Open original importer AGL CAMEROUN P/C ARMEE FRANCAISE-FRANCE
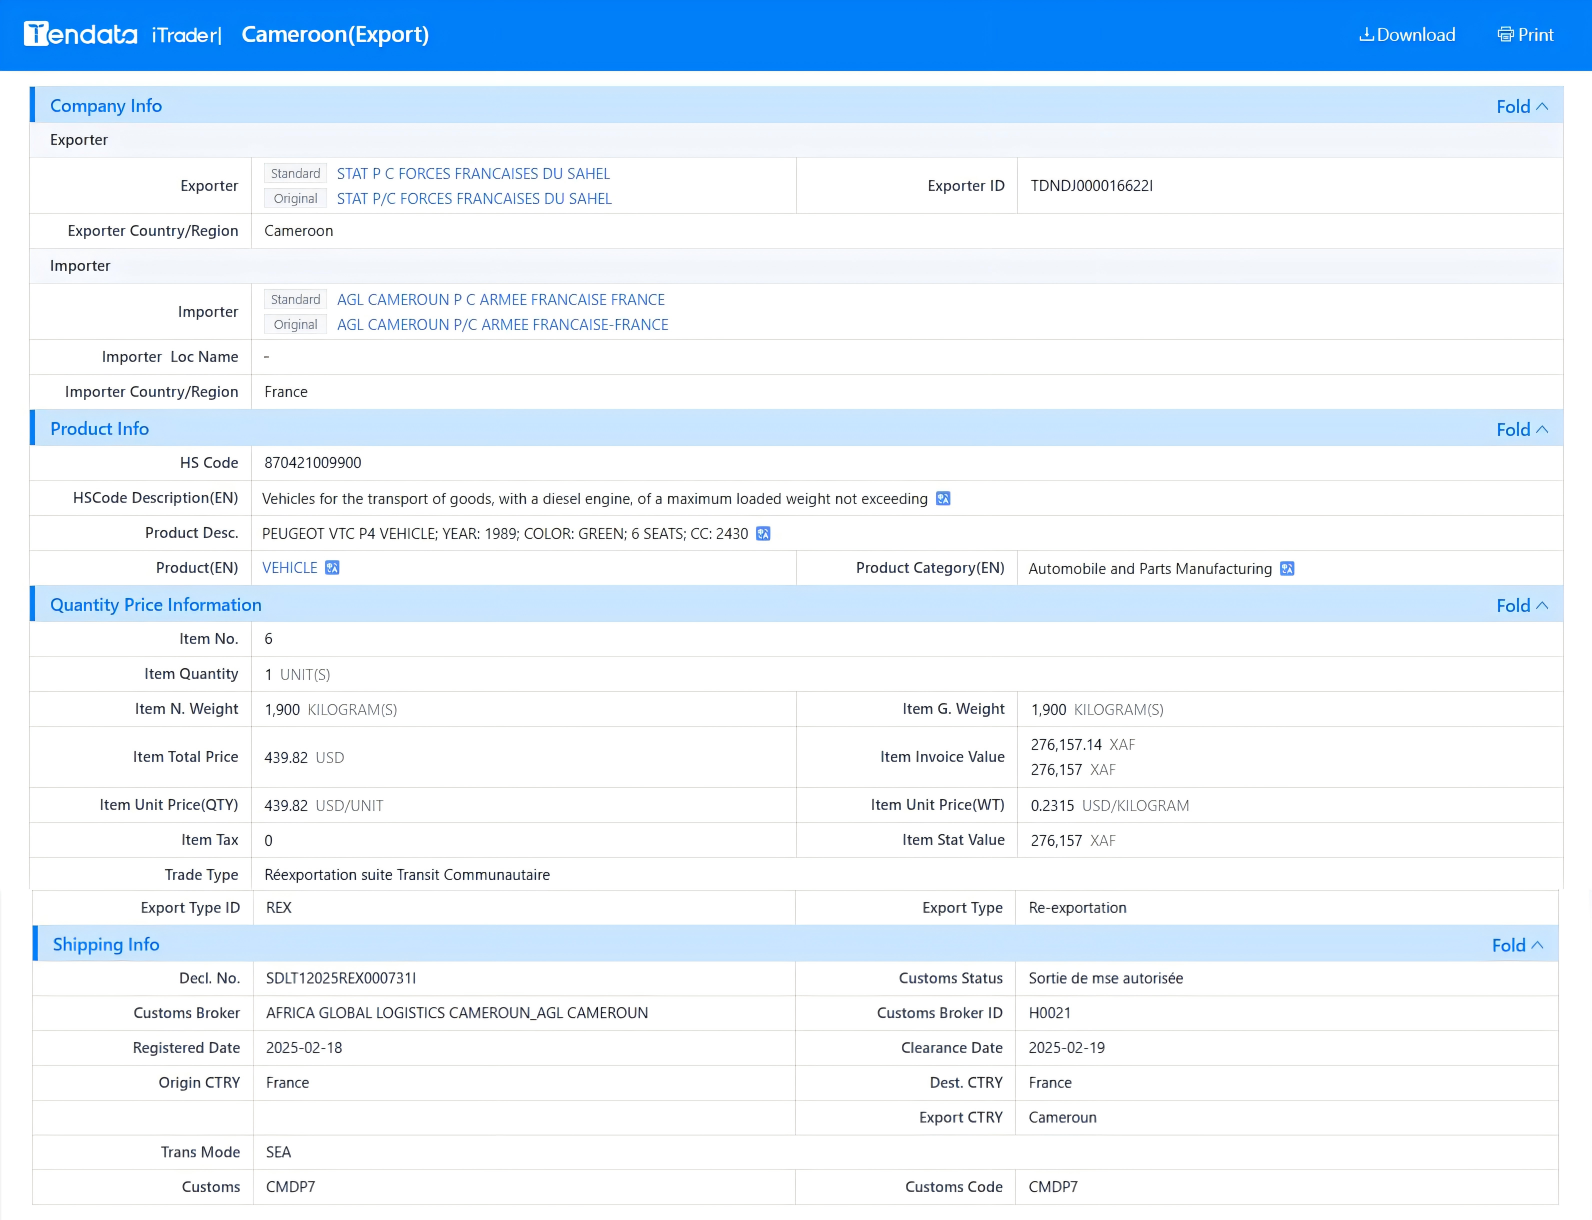This screenshot has height=1220, width=1592. [503, 324]
